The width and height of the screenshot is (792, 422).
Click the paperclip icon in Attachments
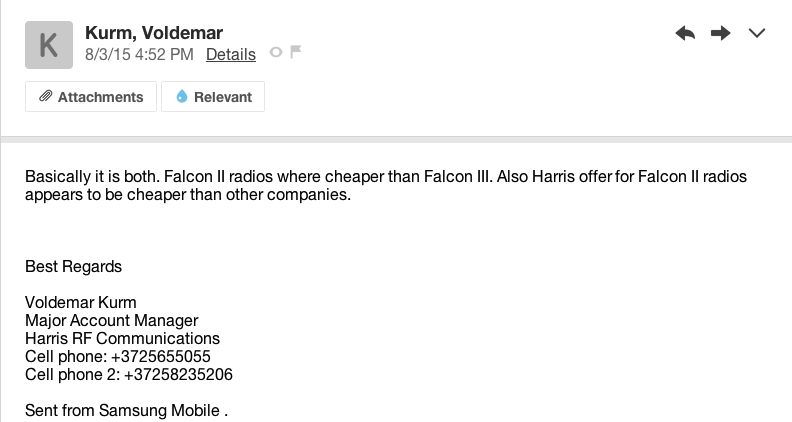click(x=45, y=96)
